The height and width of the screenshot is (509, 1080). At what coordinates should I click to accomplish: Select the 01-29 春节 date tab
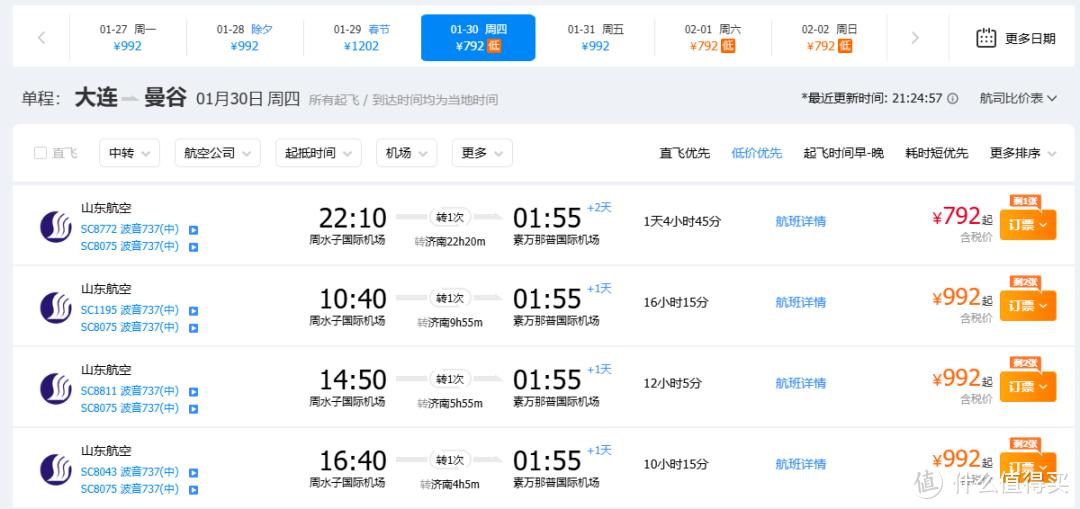361,38
